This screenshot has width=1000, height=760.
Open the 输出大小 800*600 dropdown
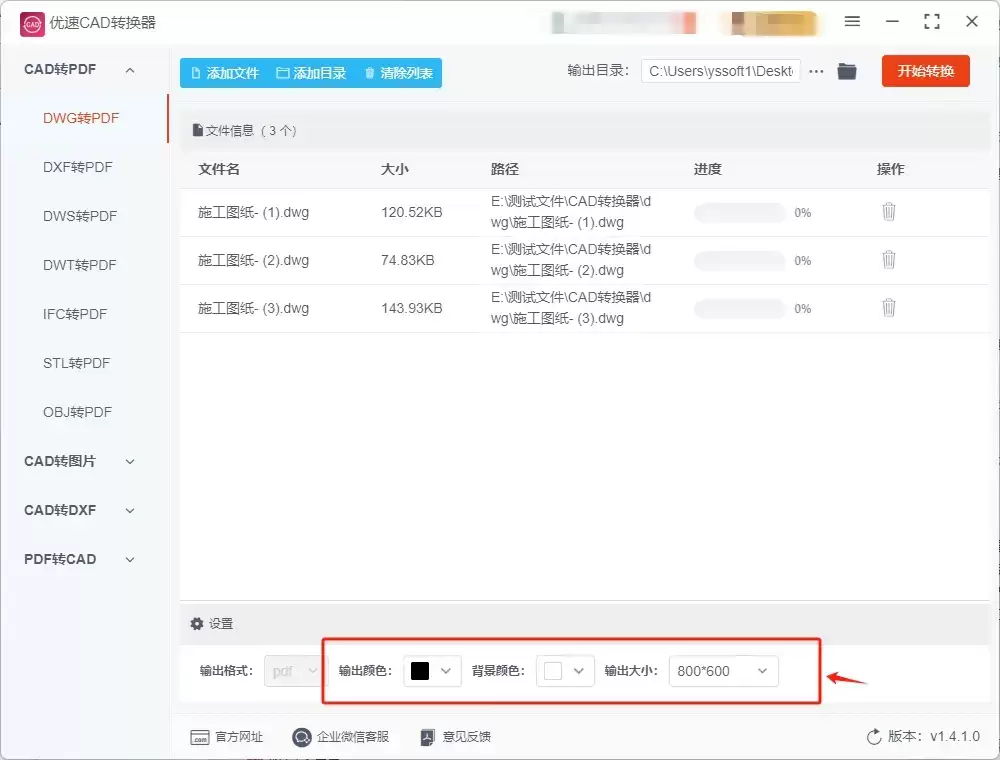[x=724, y=671]
